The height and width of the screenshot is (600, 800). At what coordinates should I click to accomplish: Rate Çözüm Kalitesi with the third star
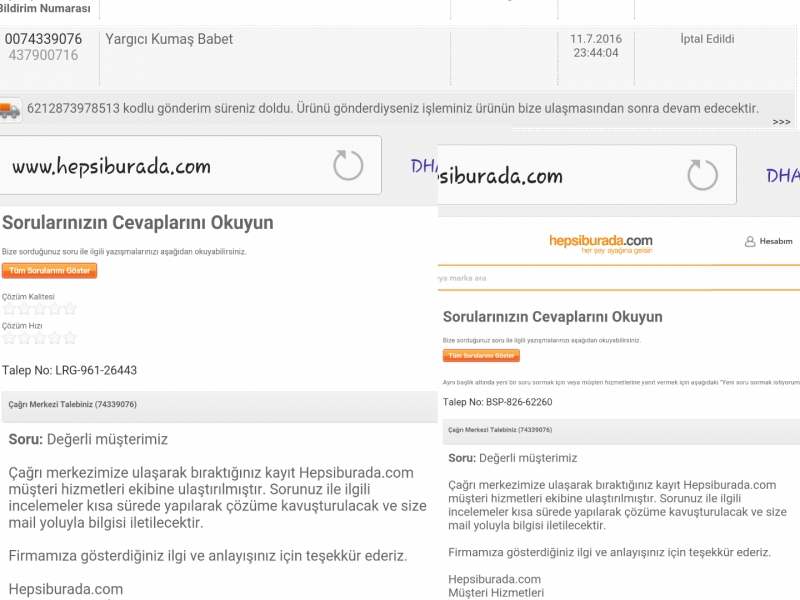39,308
